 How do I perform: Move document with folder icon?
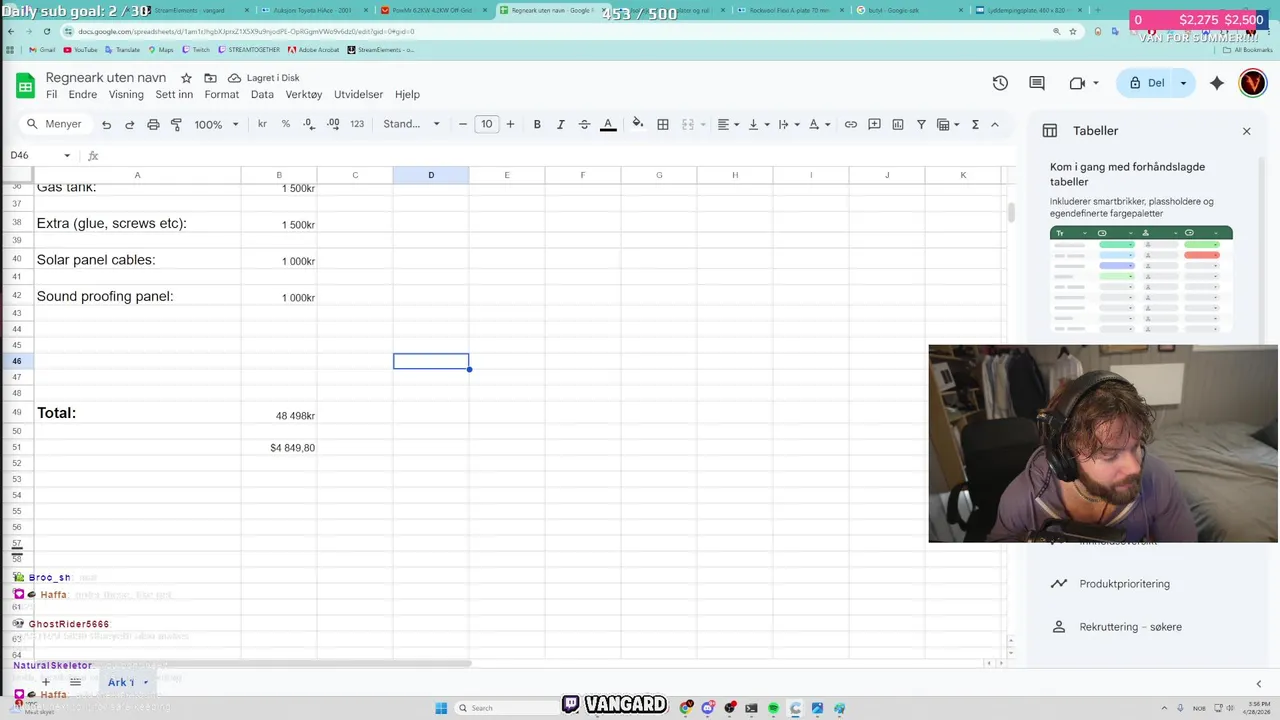(210, 78)
